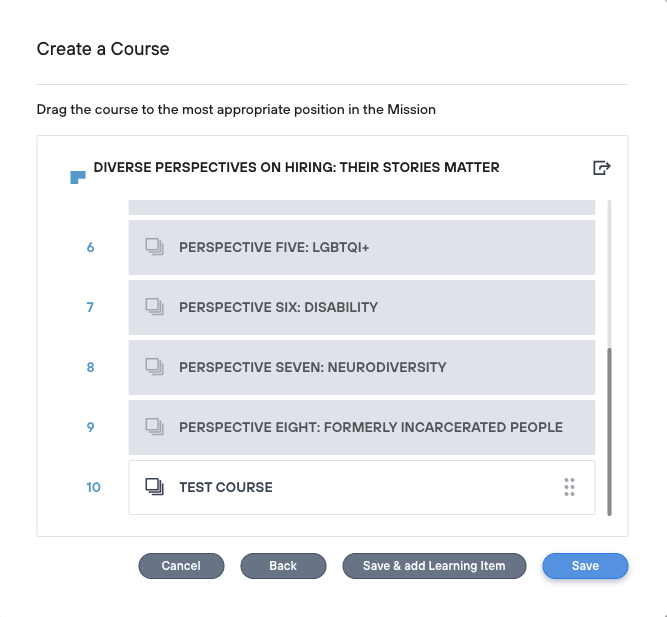Go Back to the previous step
The width and height of the screenshot is (667, 617).
click(283, 566)
